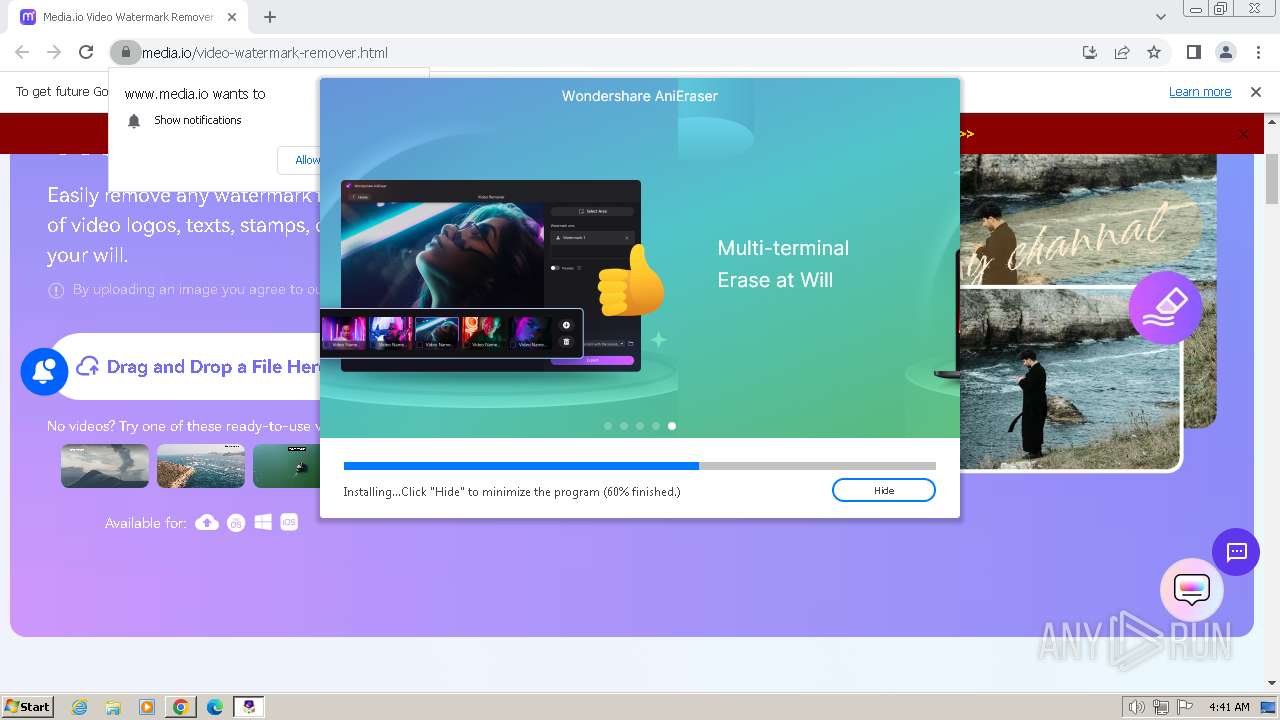Open a new browser tab
This screenshot has width=1280, height=720.
click(270, 17)
